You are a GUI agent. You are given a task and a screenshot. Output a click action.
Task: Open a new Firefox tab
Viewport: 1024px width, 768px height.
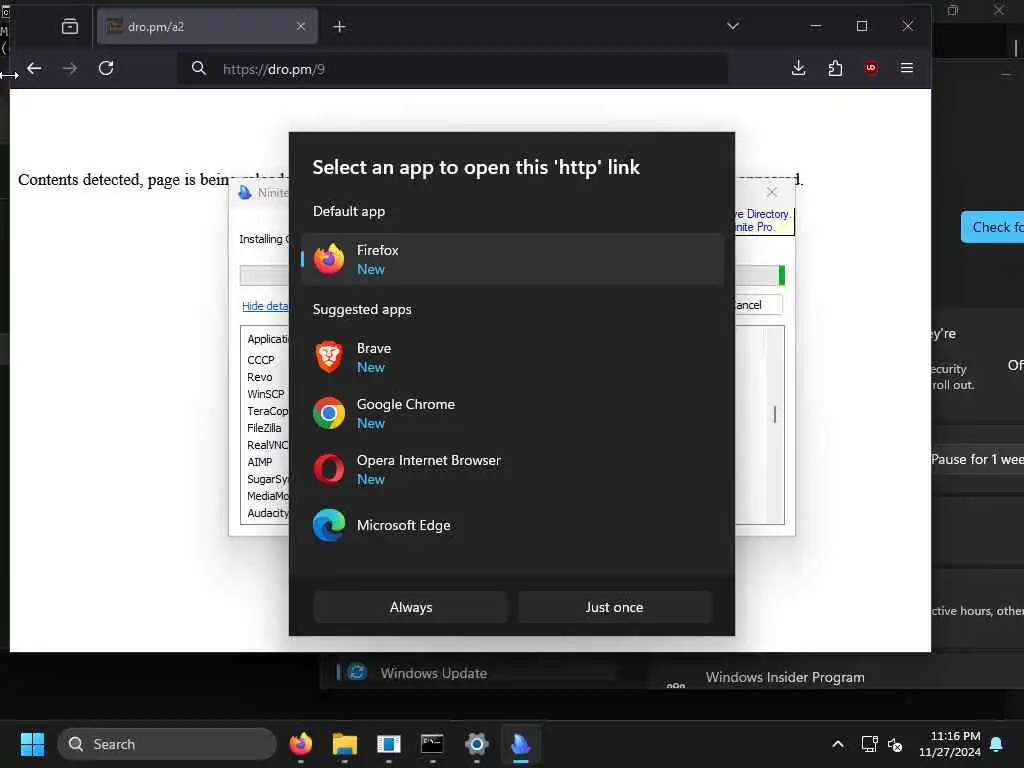339,26
